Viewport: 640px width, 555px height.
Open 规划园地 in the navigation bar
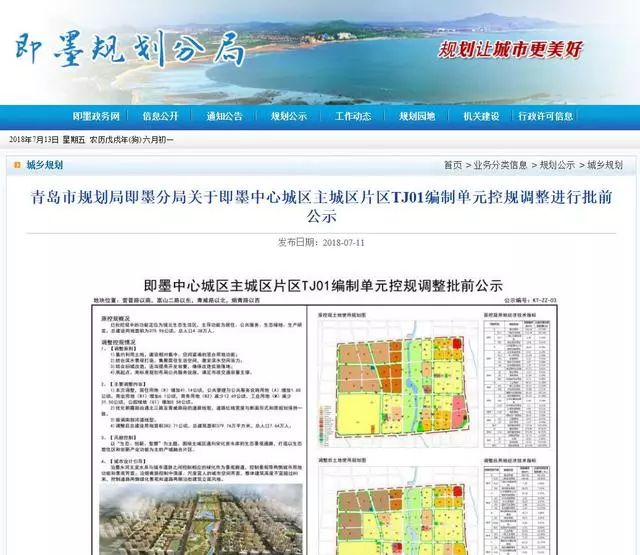[417, 116]
